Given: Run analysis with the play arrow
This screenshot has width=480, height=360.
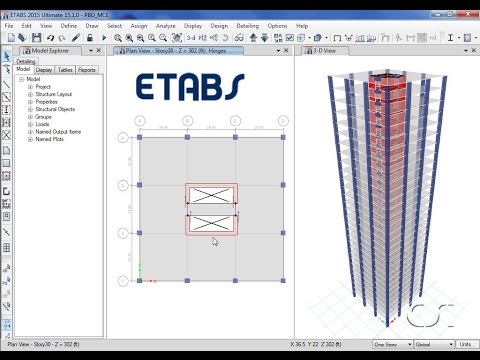Looking at the screenshot, I should 104,38.
